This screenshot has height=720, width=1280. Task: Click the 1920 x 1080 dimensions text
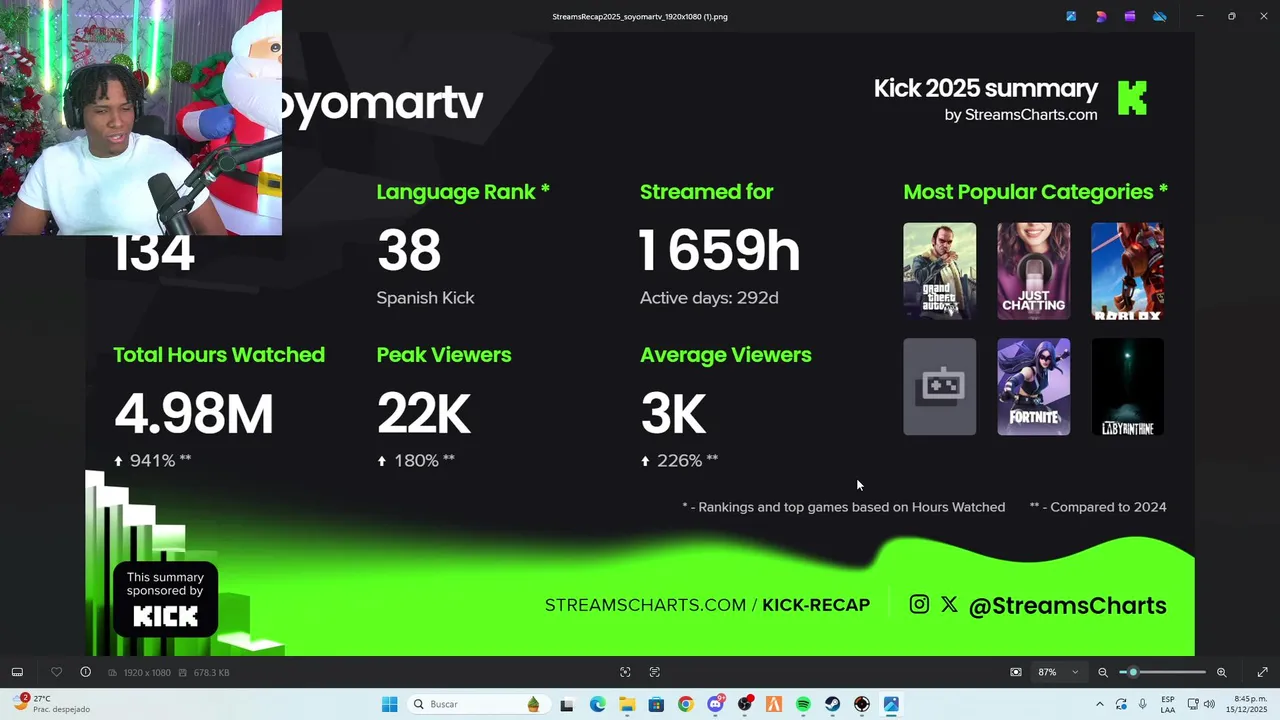pos(147,673)
